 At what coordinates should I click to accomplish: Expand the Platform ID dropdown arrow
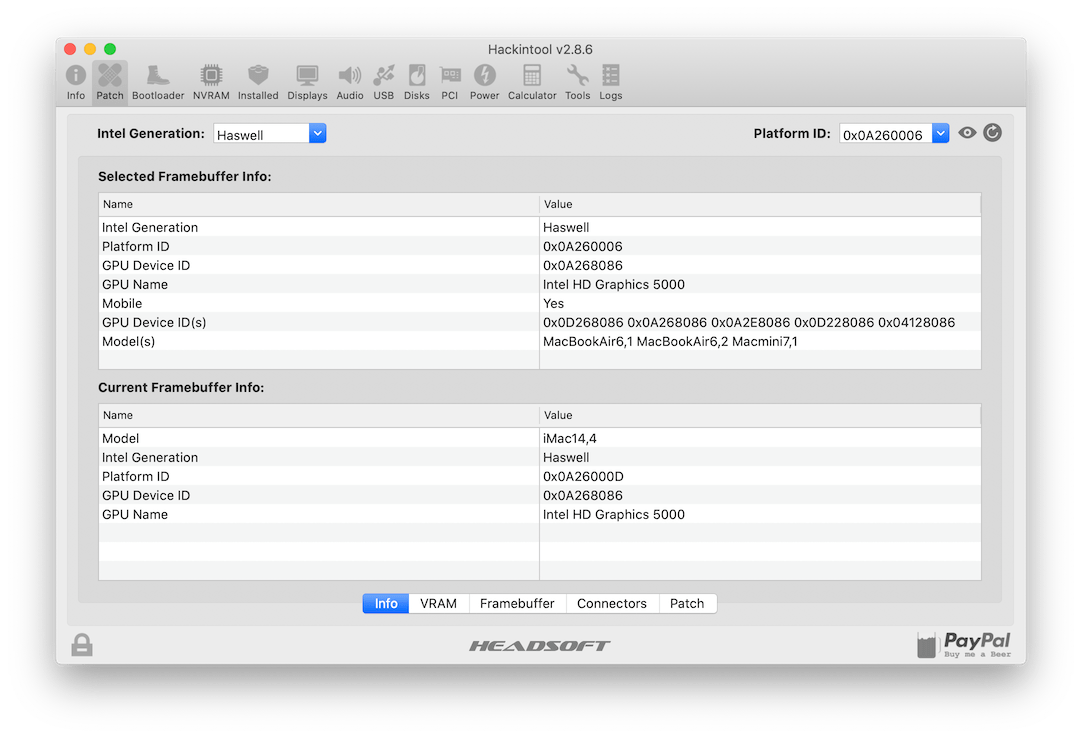(x=941, y=133)
